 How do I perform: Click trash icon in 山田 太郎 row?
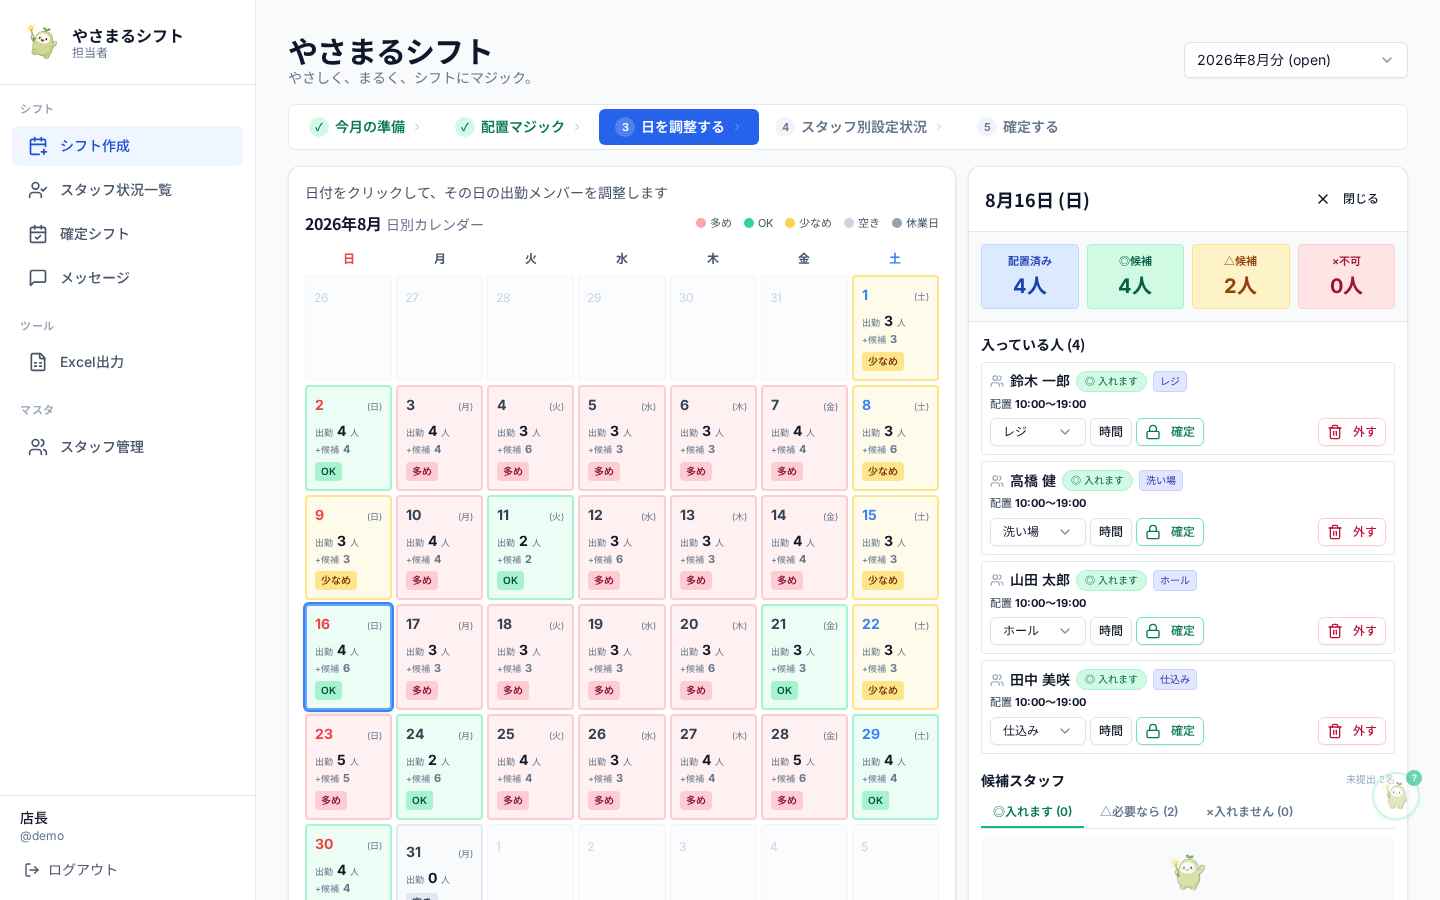(1335, 631)
